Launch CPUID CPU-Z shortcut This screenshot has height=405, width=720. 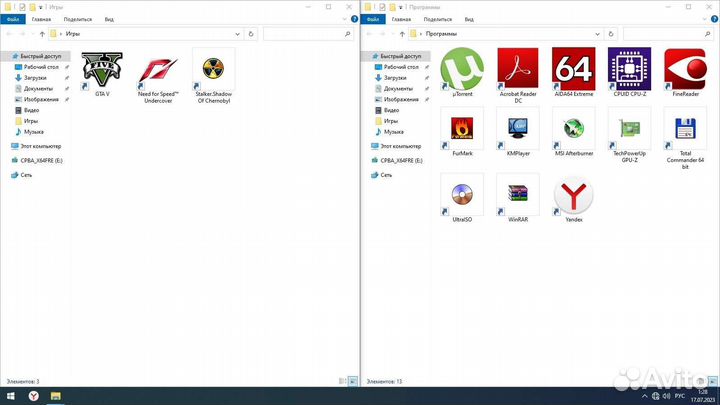click(630, 73)
